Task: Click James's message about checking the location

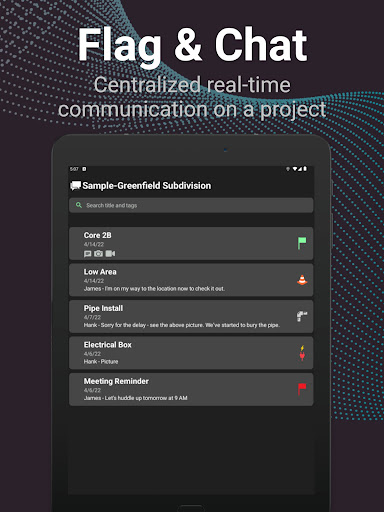Action: coord(154,289)
